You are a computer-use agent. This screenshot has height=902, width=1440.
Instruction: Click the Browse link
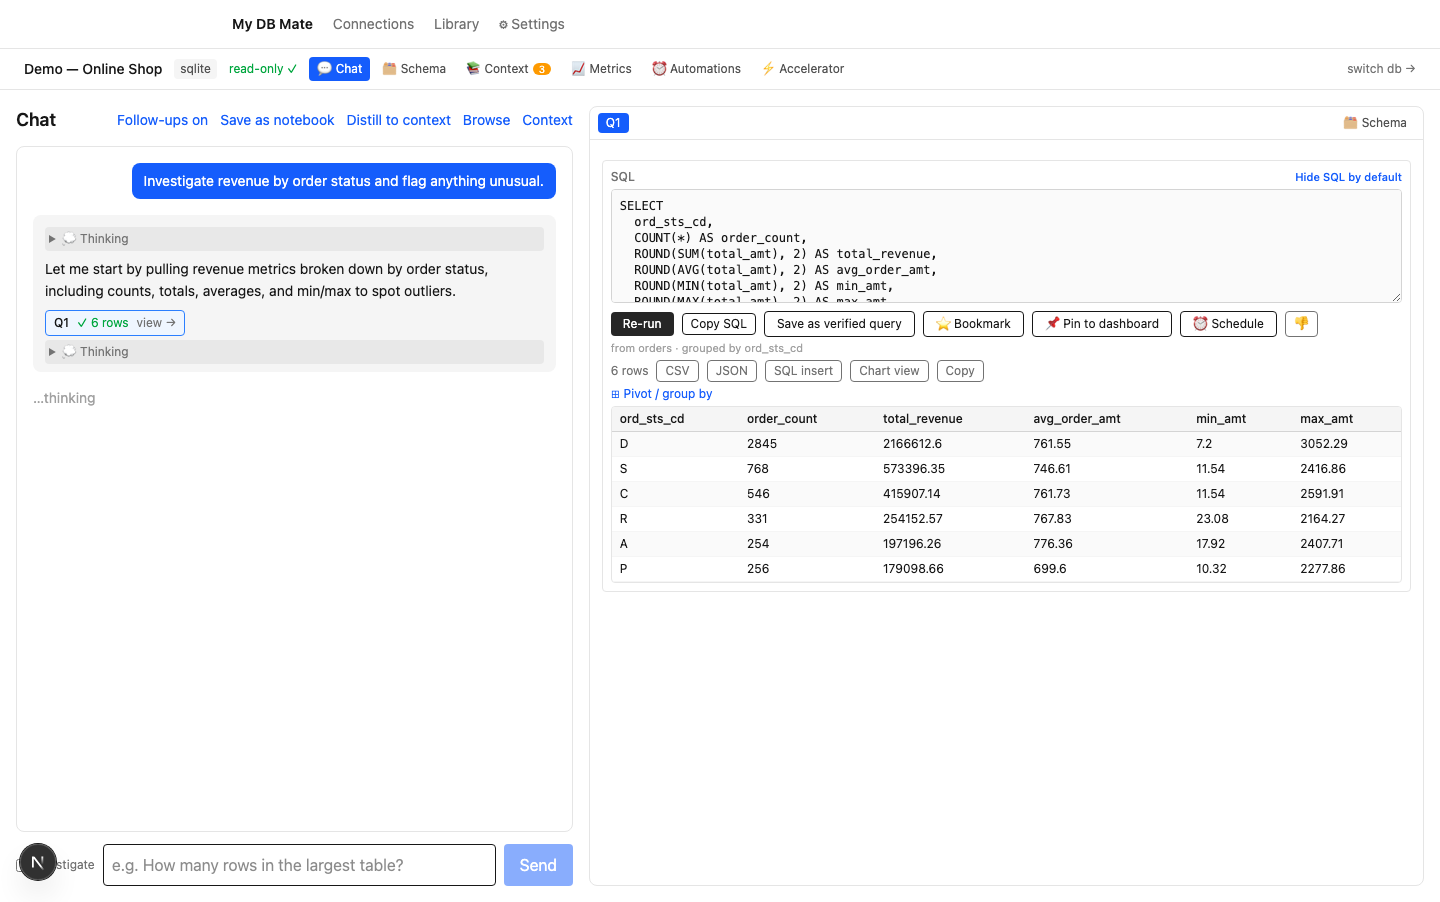pos(486,120)
